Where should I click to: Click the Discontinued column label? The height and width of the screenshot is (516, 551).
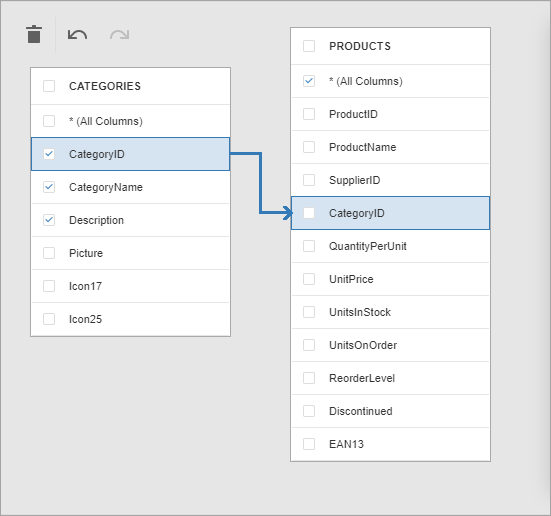click(x=361, y=411)
